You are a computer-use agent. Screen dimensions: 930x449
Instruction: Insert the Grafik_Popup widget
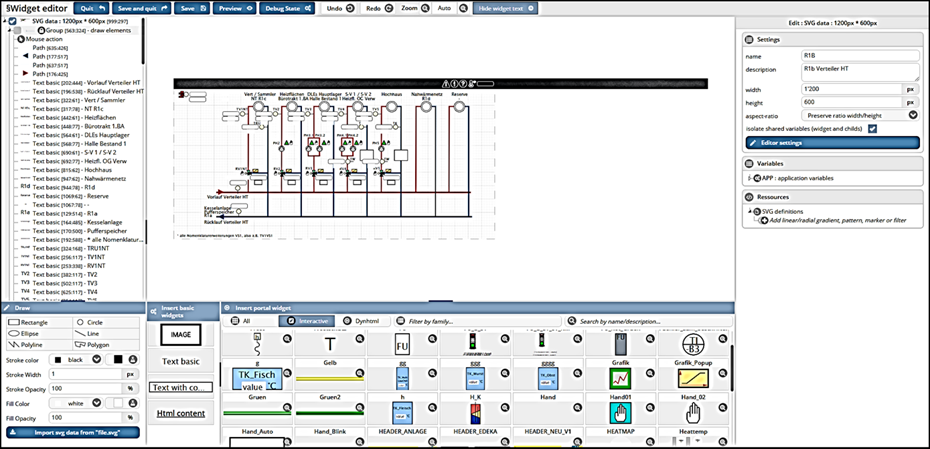pyautogui.click(x=691, y=378)
